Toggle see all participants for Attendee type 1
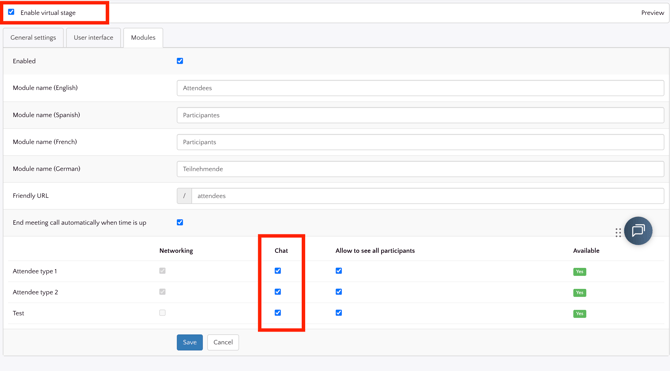Viewport: 670px width, 371px height. (x=339, y=271)
